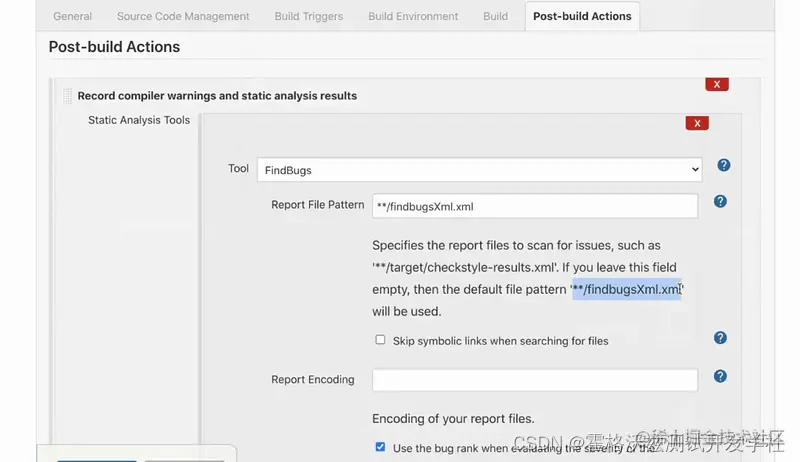Image resolution: width=800 pixels, height=462 pixels.
Task: Show help for Report Encoding field
Action: [x=720, y=376]
